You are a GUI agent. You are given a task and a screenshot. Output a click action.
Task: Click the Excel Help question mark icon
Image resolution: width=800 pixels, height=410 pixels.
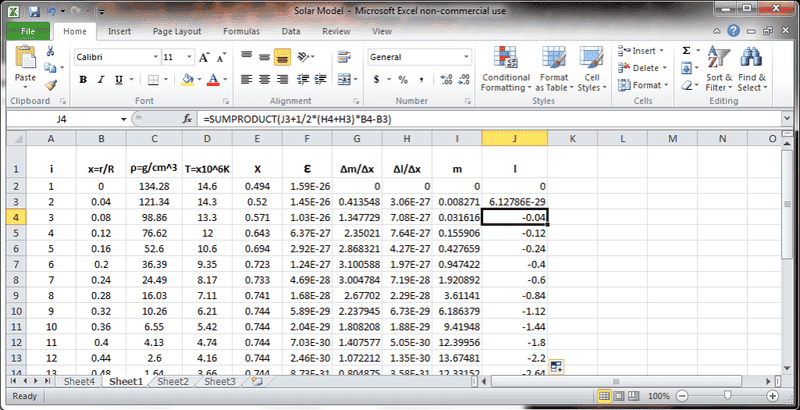click(x=733, y=31)
